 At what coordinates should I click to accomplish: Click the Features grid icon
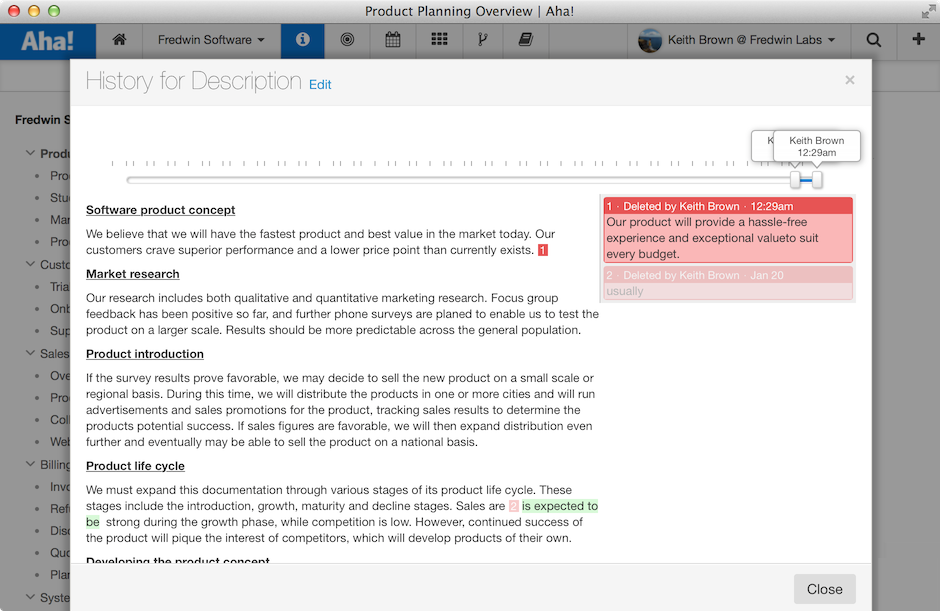(437, 41)
